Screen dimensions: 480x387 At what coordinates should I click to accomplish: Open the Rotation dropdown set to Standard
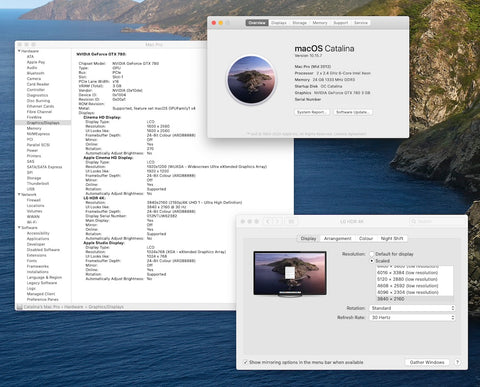(412, 308)
